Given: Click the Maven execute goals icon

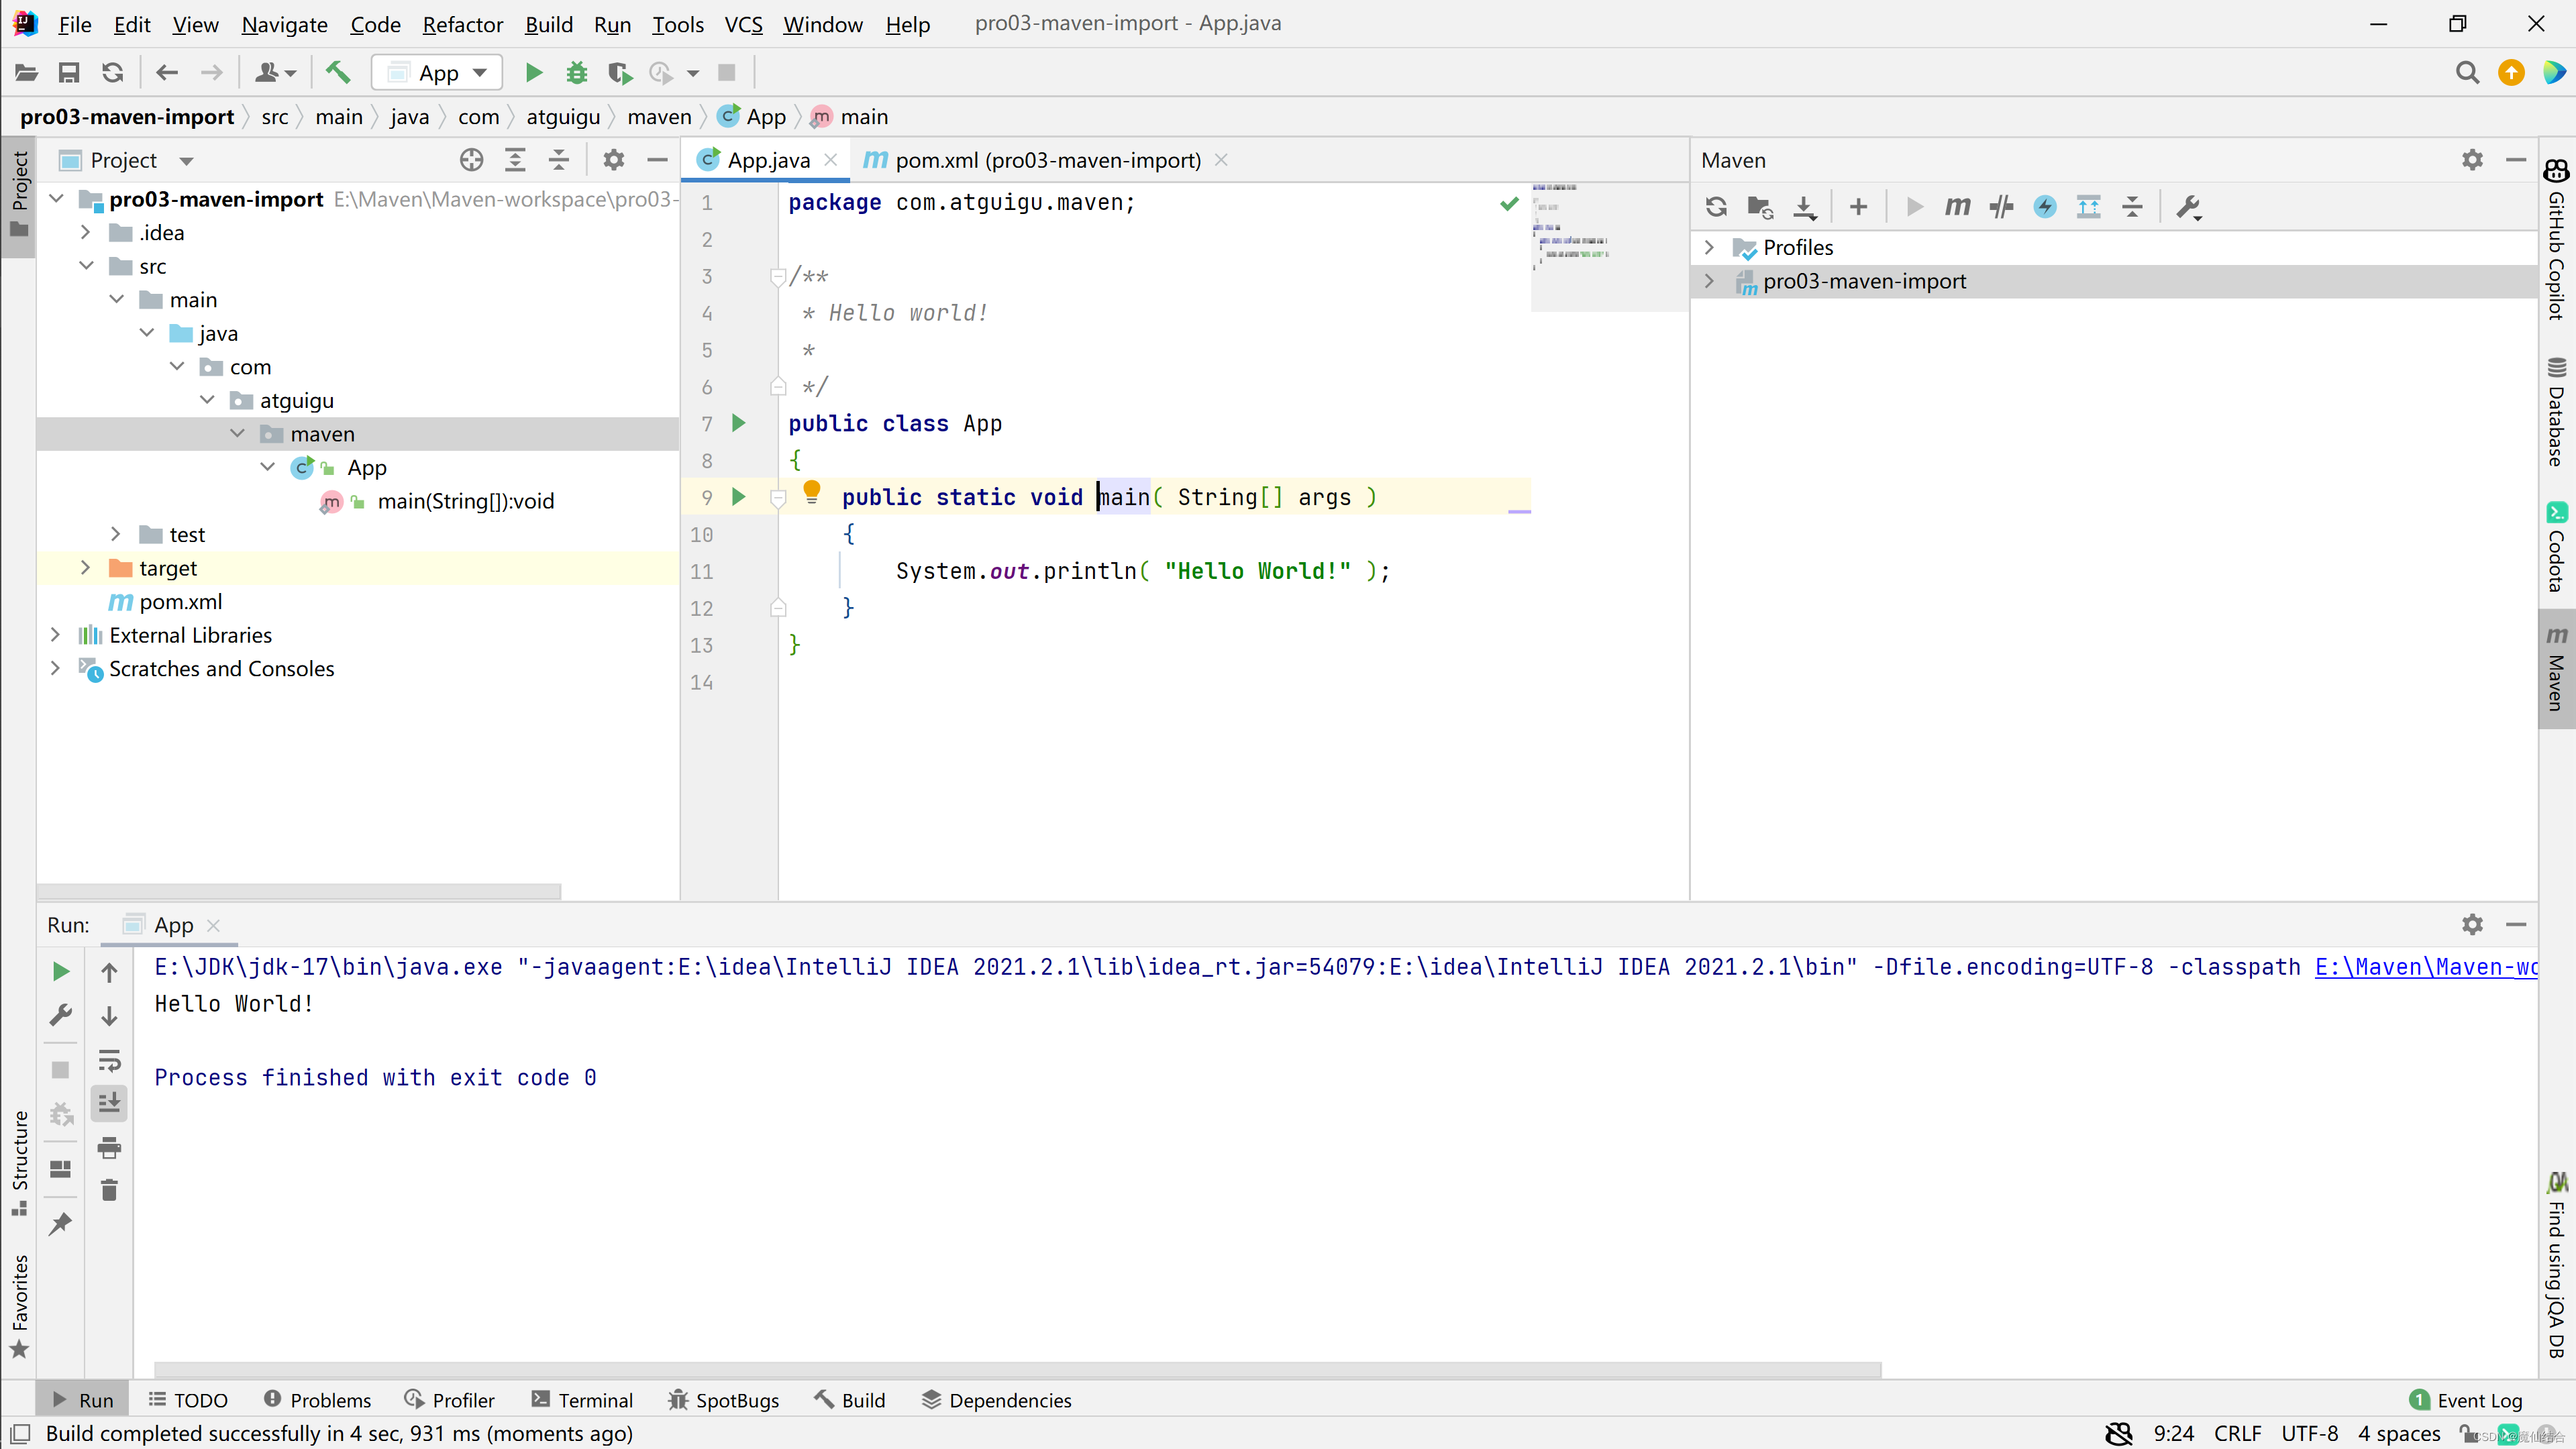Looking at the screenshot, I should (x=1959, y=207).
